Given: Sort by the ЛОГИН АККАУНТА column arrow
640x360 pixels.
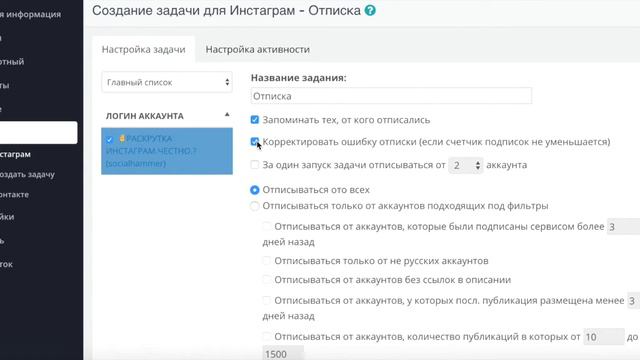Looking at the screenshot, I should 227,115.
